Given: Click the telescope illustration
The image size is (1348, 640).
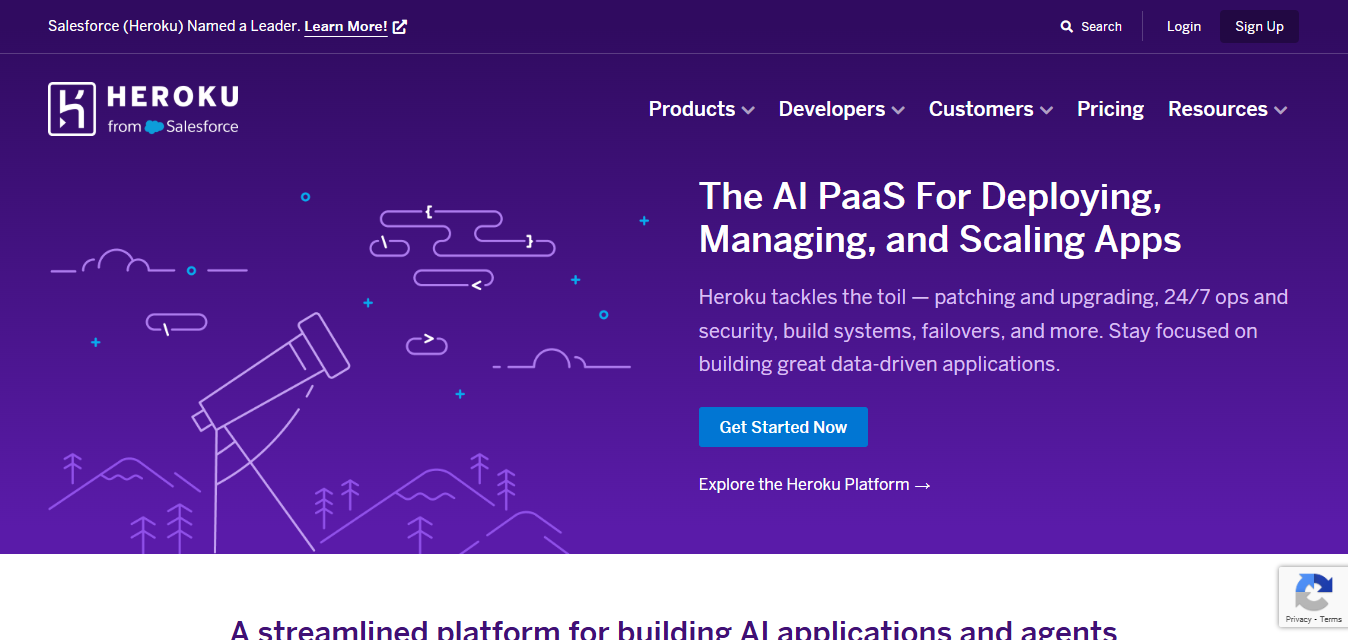Looking at the screenshot, I should pyautogui.click(x=270, y=430).
